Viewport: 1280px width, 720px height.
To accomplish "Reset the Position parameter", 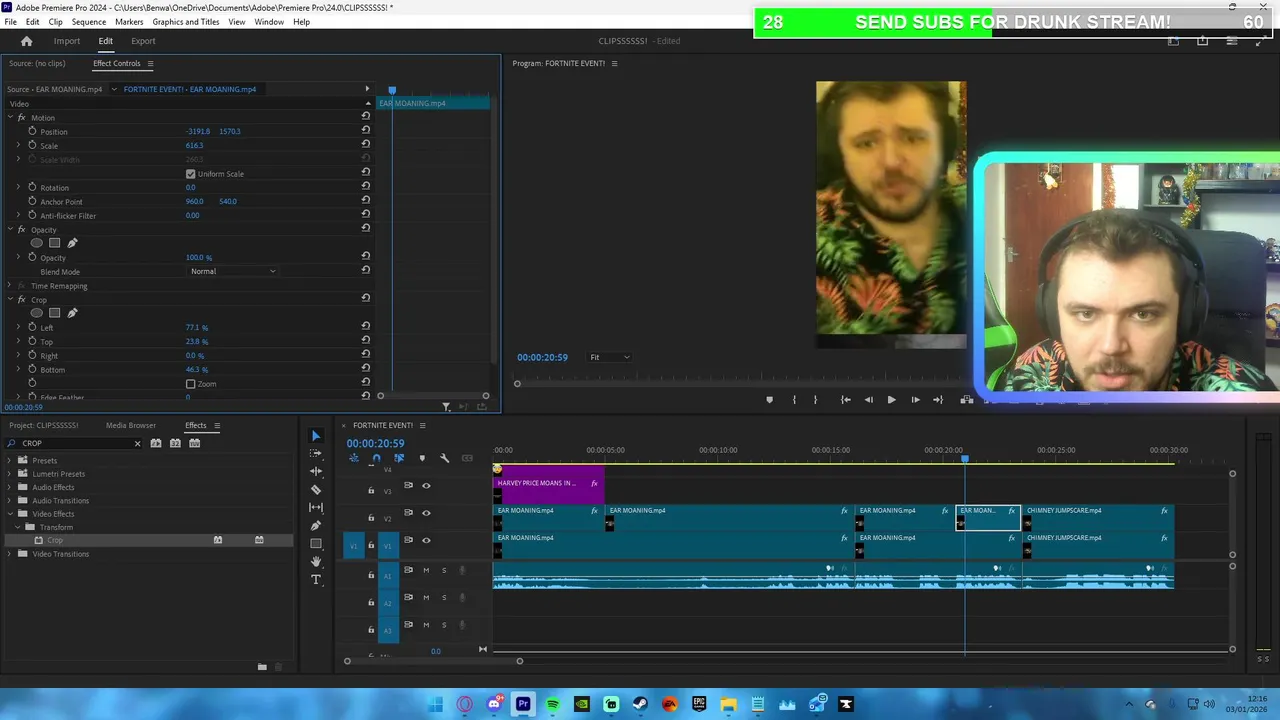I will (x=366, y=130).
